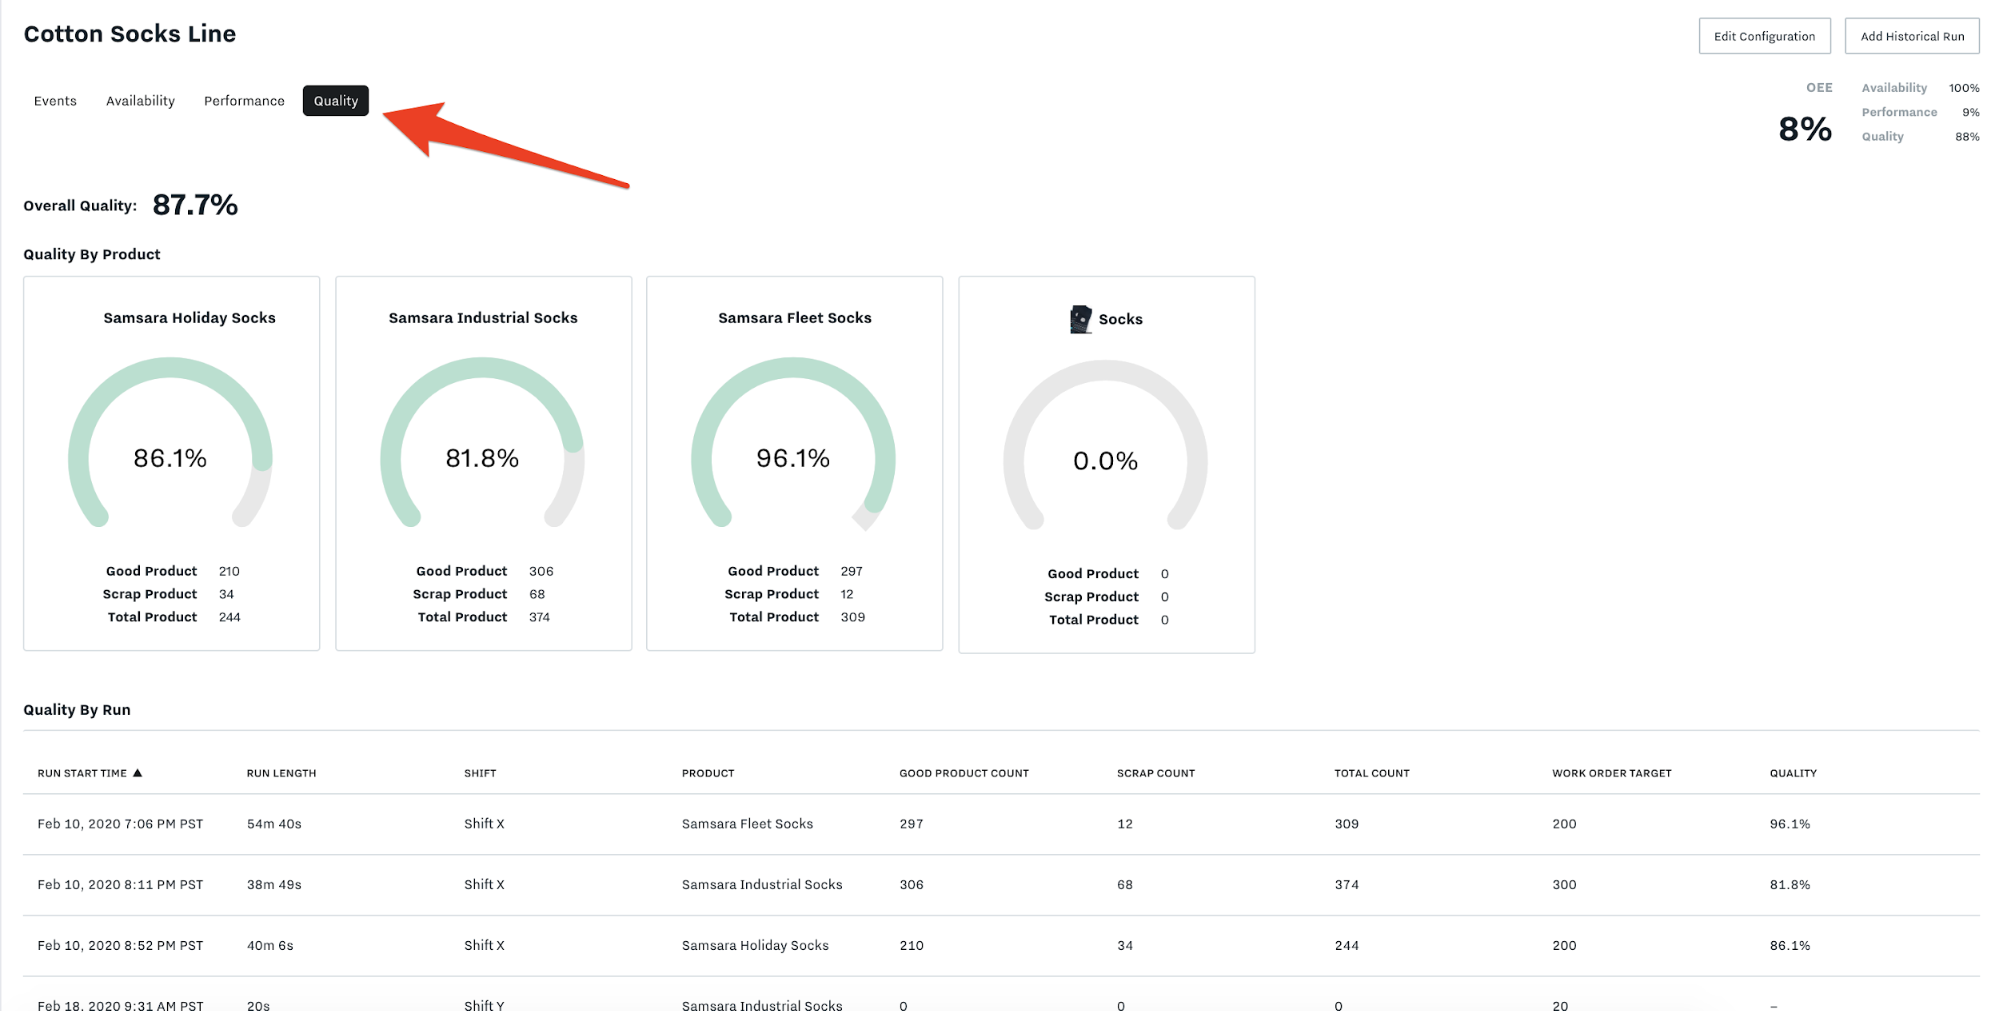
Task: Select the Feb 10, 2020 8:11 PM PST run
Action: [1001, 885]
